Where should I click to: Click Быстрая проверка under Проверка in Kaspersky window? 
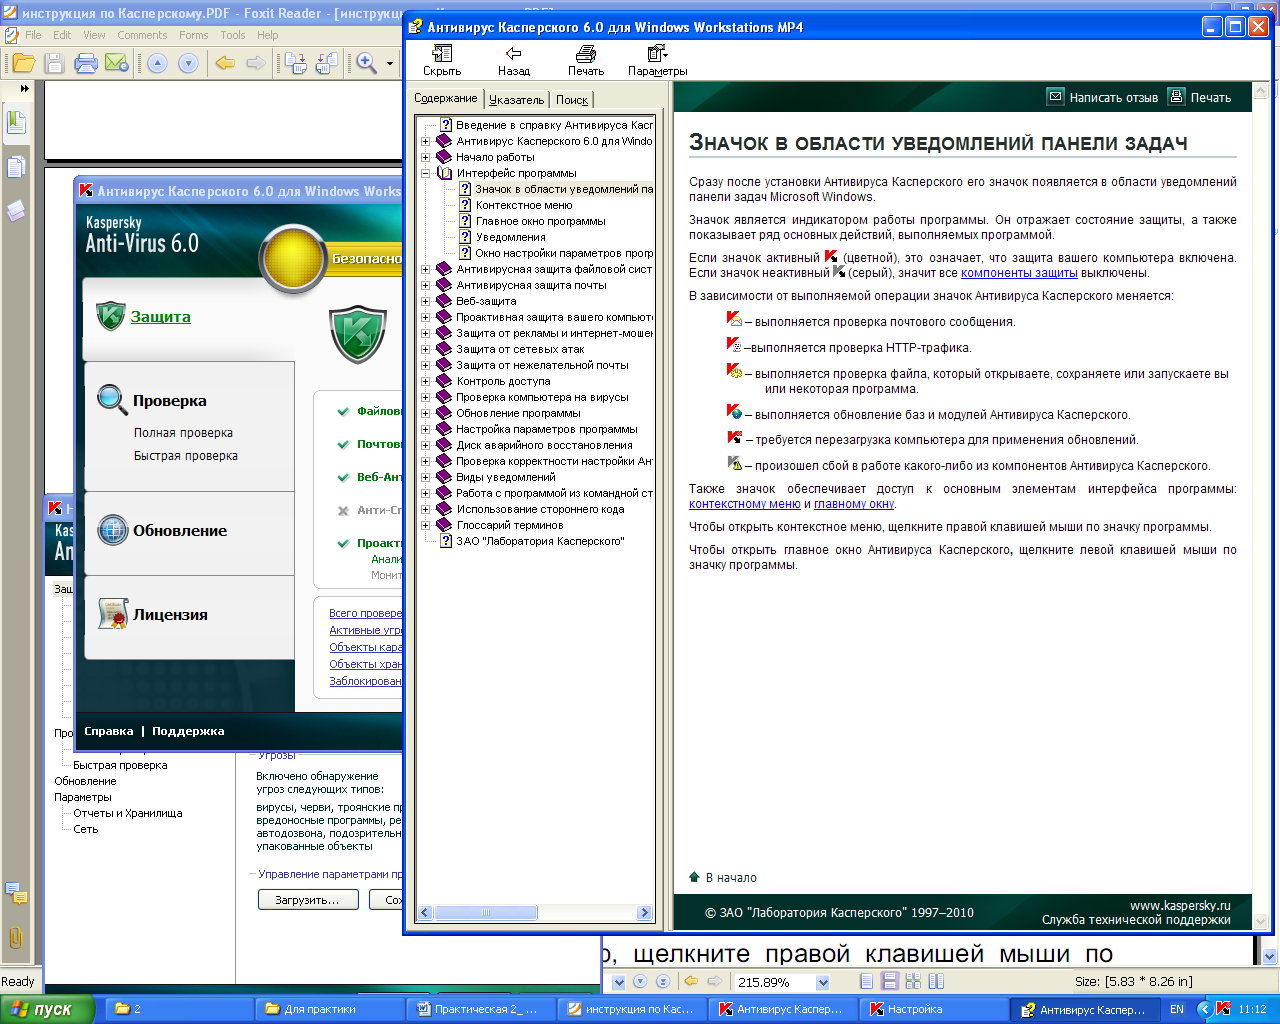coord(186,456)
